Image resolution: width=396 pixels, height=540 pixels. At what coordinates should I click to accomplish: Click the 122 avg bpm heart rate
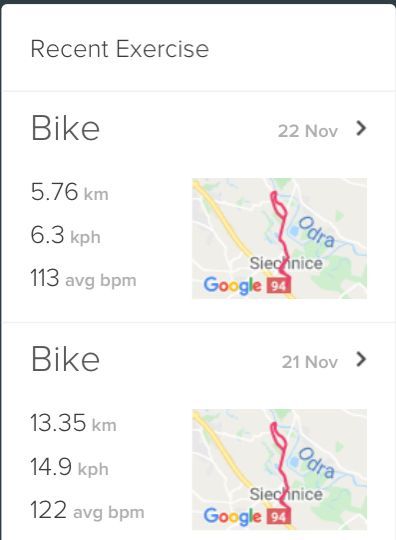coord(87,510)
